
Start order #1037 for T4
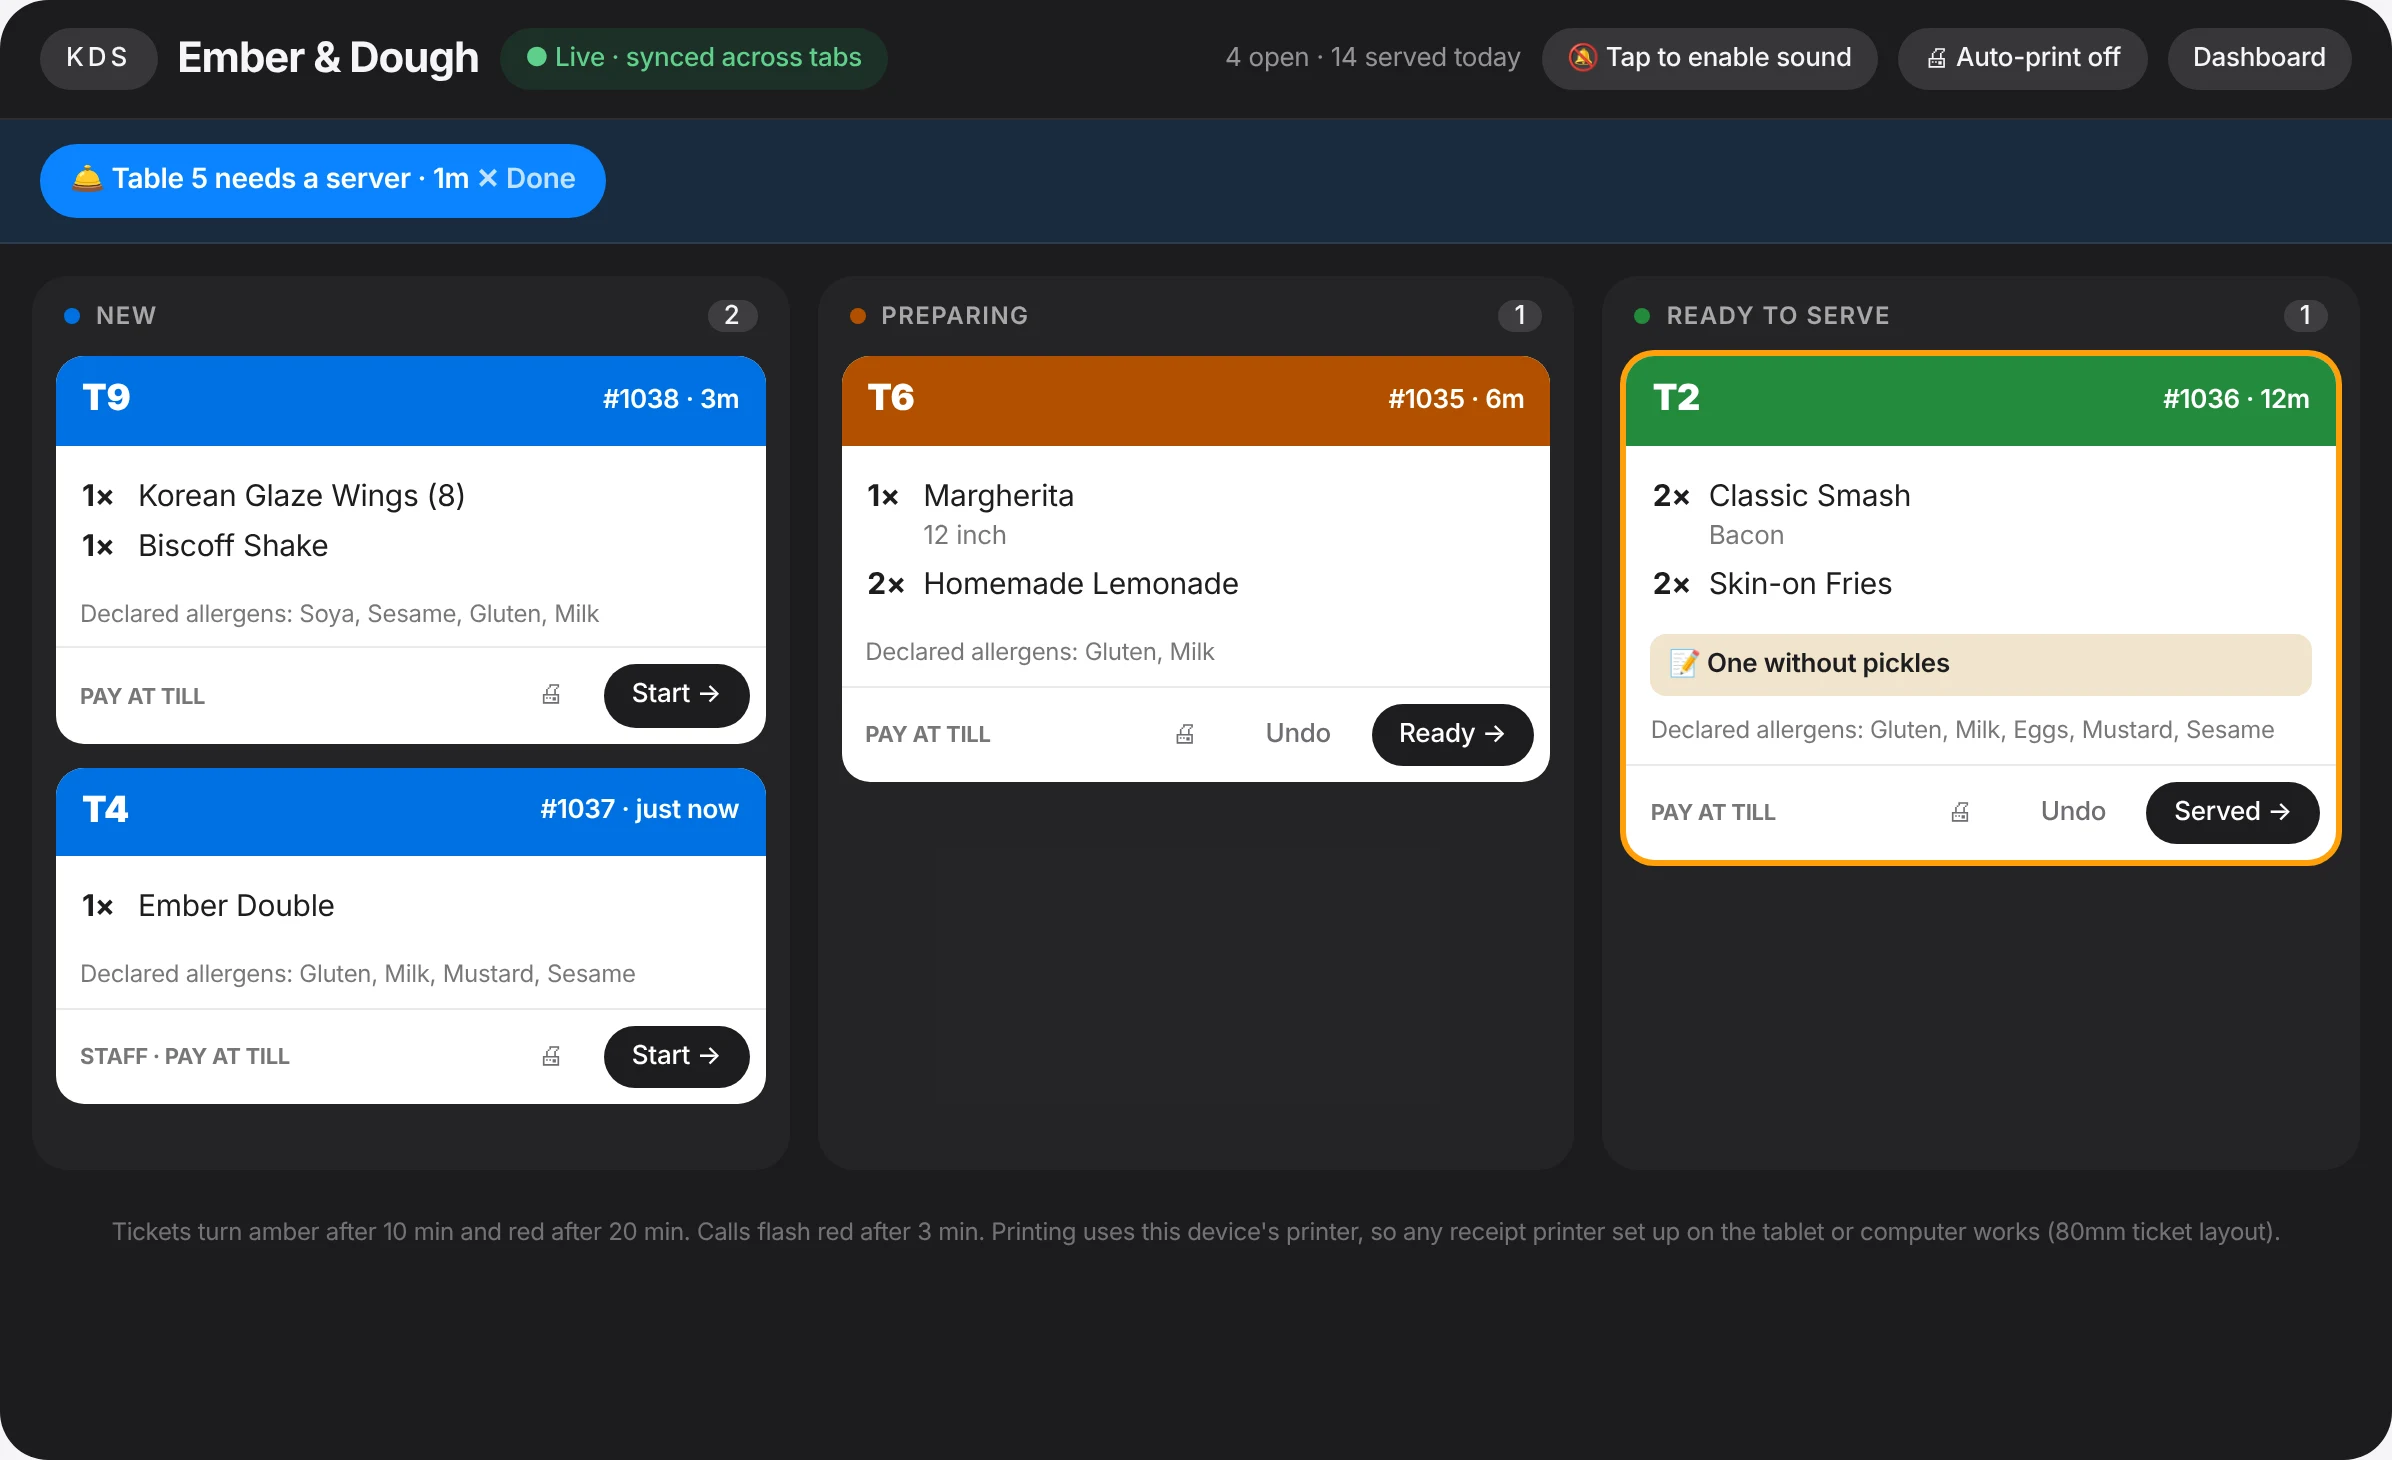(x=676, y=1056)
